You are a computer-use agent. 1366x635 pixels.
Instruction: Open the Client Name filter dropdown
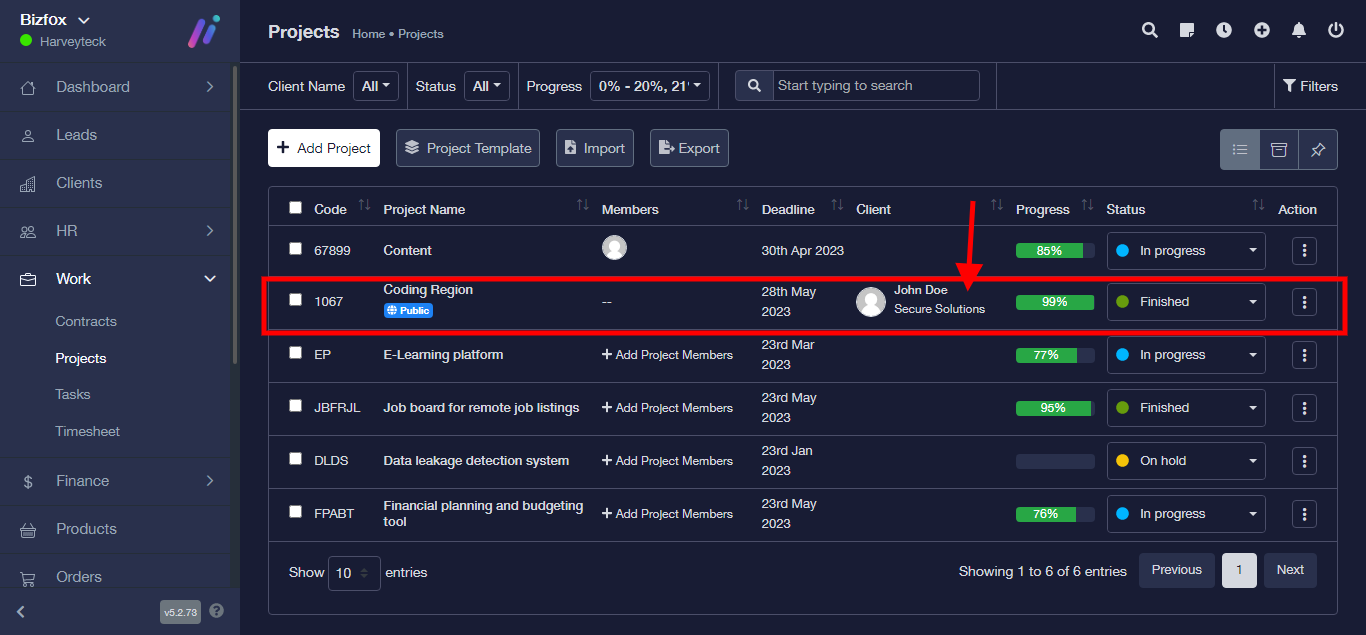[x=376, y=87]
